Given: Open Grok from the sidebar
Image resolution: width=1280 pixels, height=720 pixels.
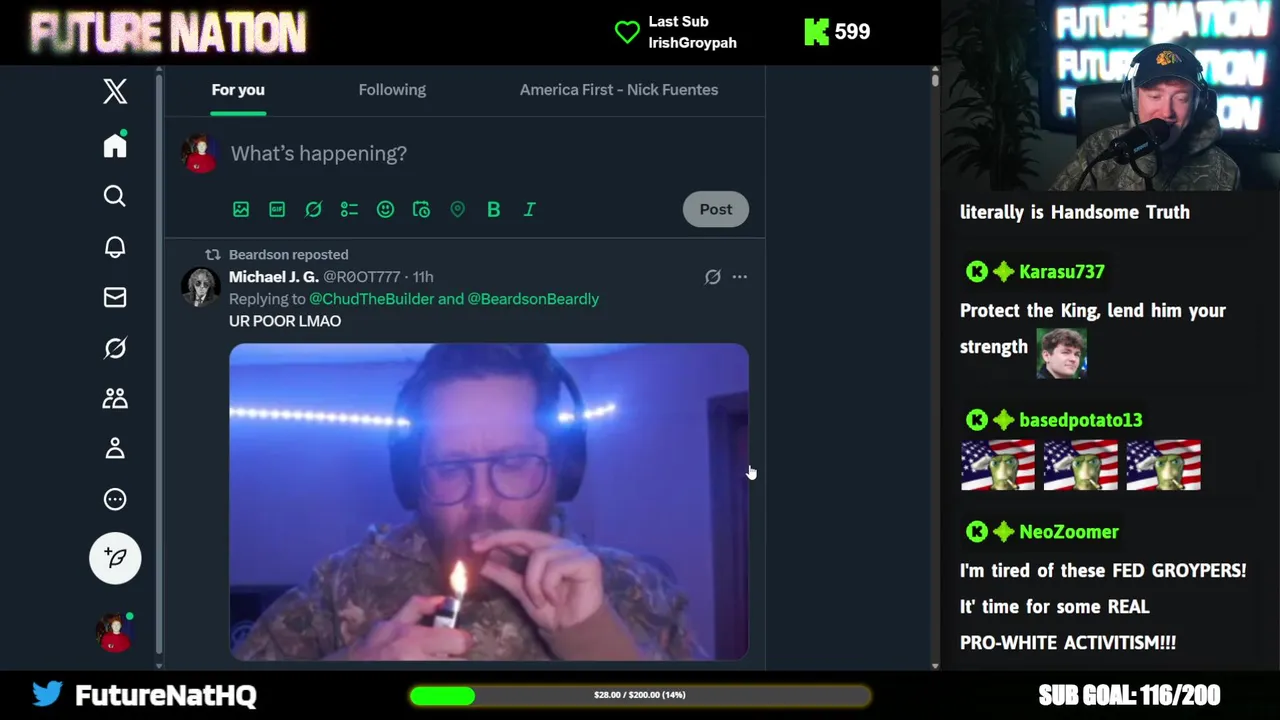Looking at the screenshot, I should (x=115, y=348).
